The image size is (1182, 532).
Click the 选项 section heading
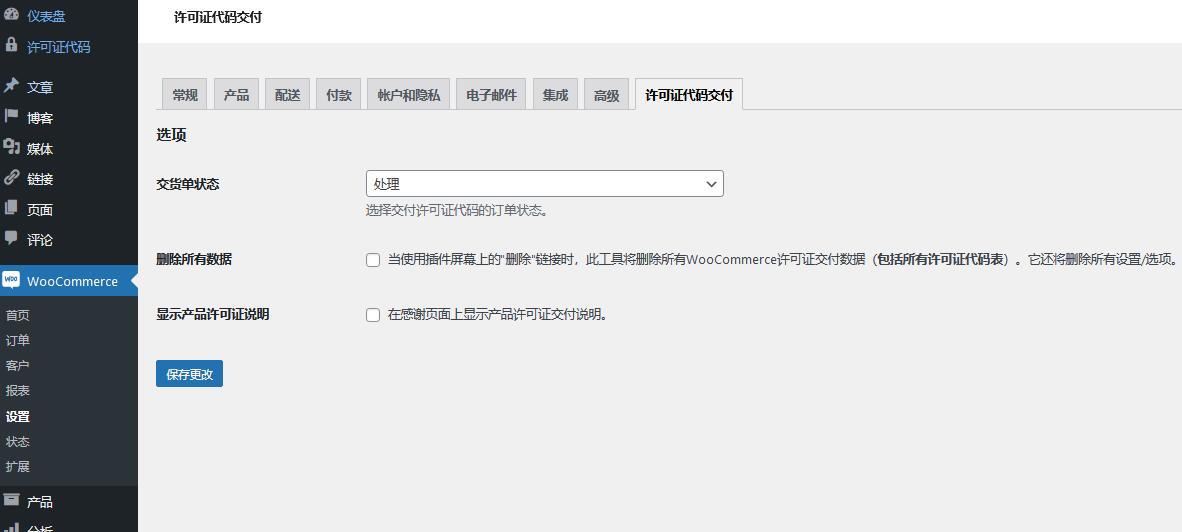click(171, 135)
